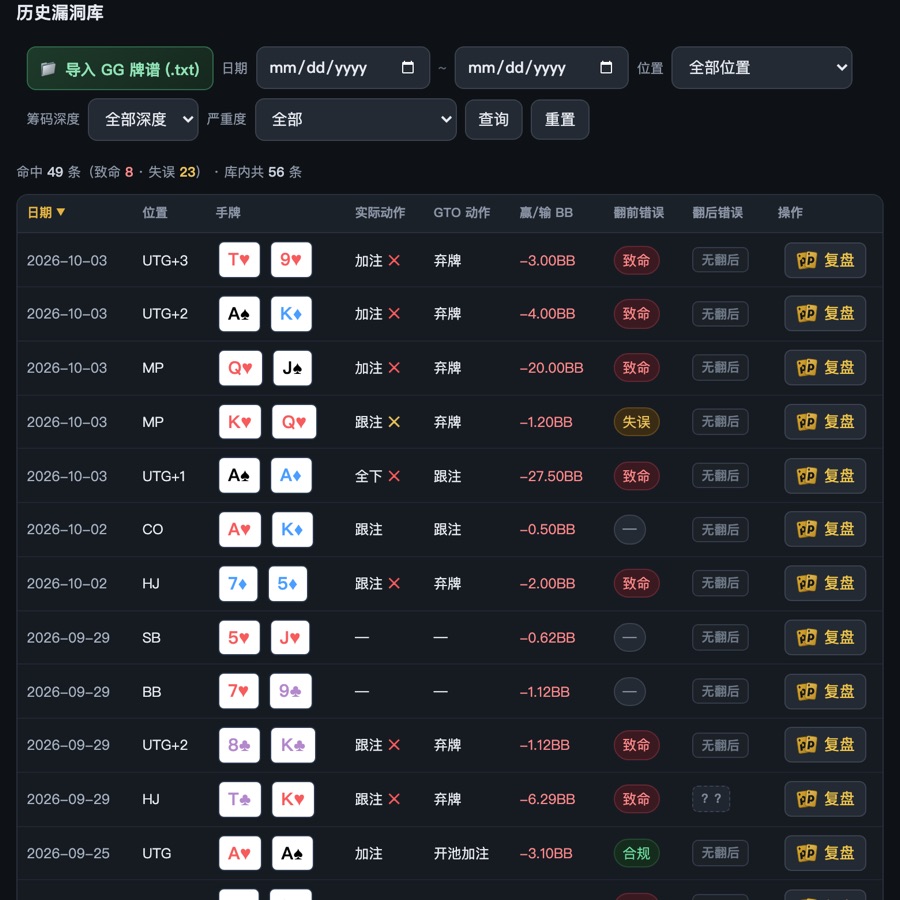Click the T♣ card icon
900x900 pixels.
coord(240,799)
